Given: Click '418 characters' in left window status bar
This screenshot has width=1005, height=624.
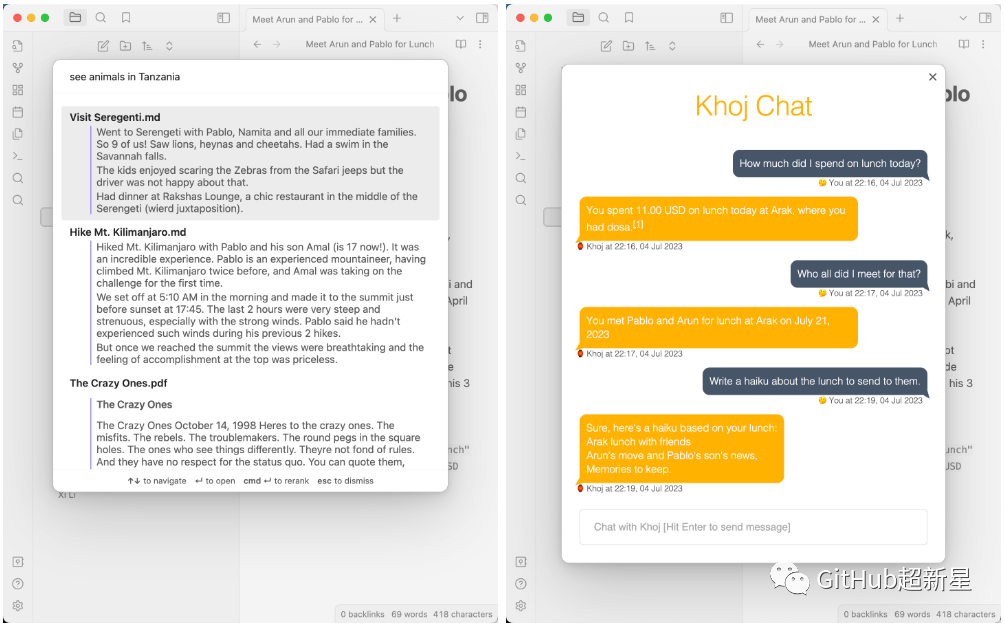Looking at the screenshot, I should [x=462, y=614].
